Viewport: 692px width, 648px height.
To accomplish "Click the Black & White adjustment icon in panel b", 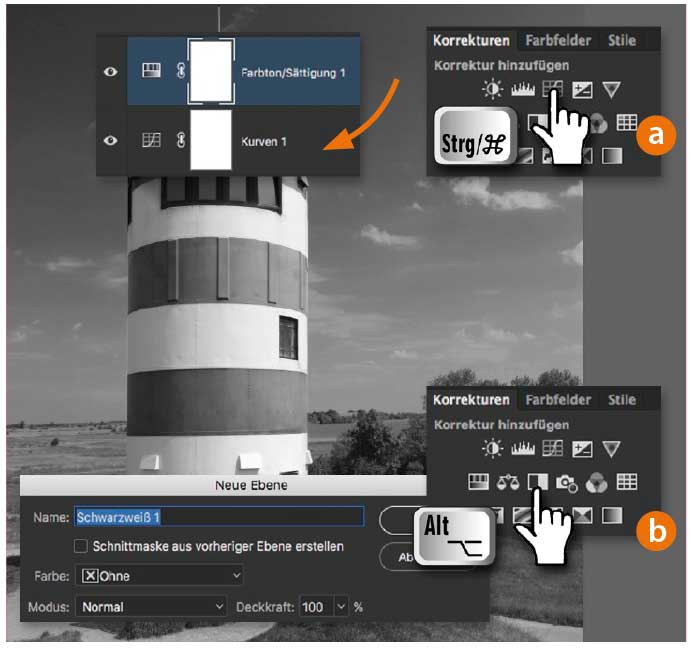I will point(537,482).
